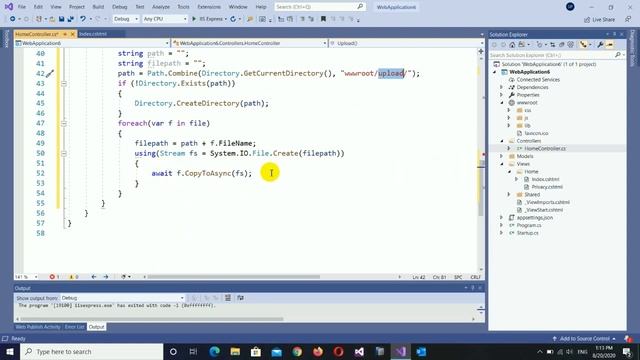This screenshot has height=360, width=640.
Task: Open Chrome from the taskbar
Action: (x=297, y=351)
